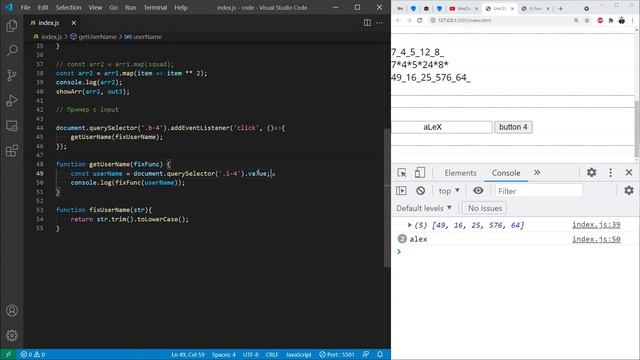Open console settings gear
Viewport: 640px width, 360px height.
pos(629,190)
